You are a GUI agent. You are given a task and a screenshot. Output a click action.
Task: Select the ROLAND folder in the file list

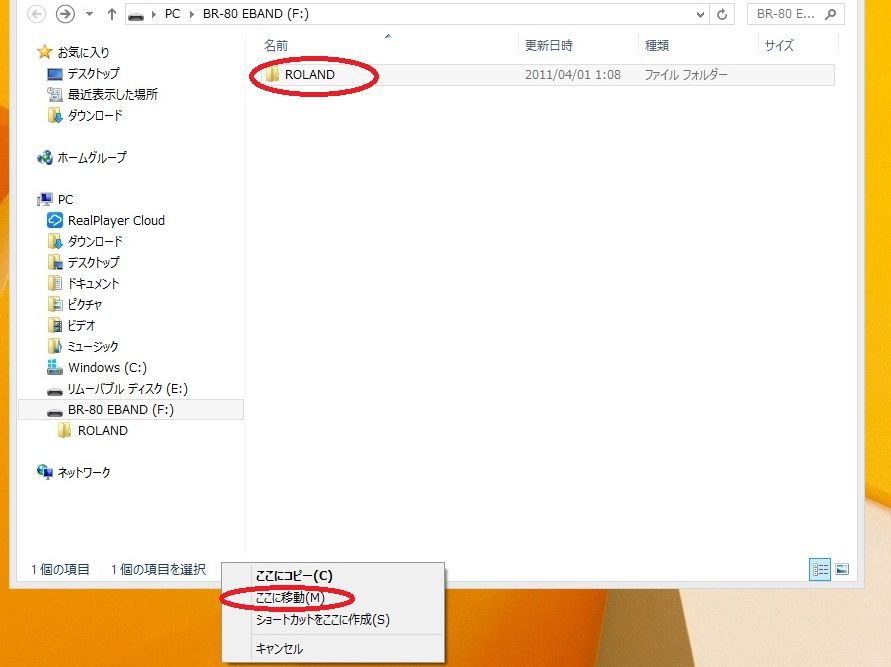pyautogui.click(x=309, y=74)
